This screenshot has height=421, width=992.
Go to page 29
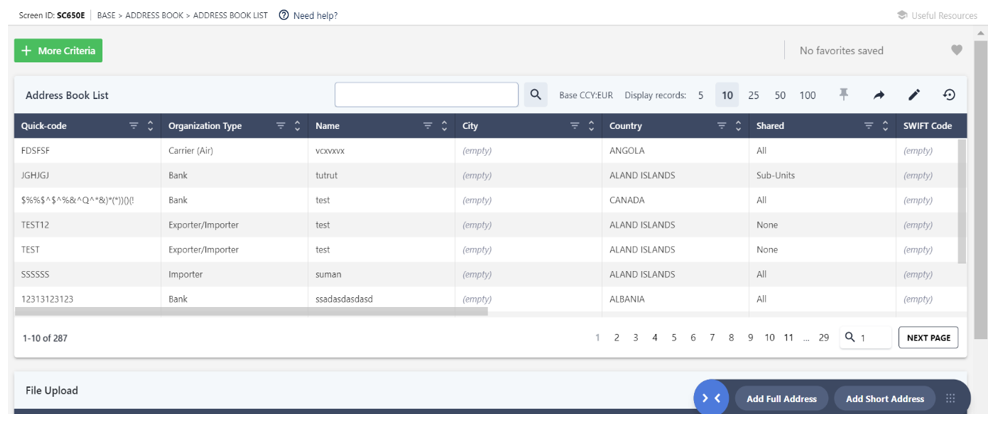coord(823,338)
